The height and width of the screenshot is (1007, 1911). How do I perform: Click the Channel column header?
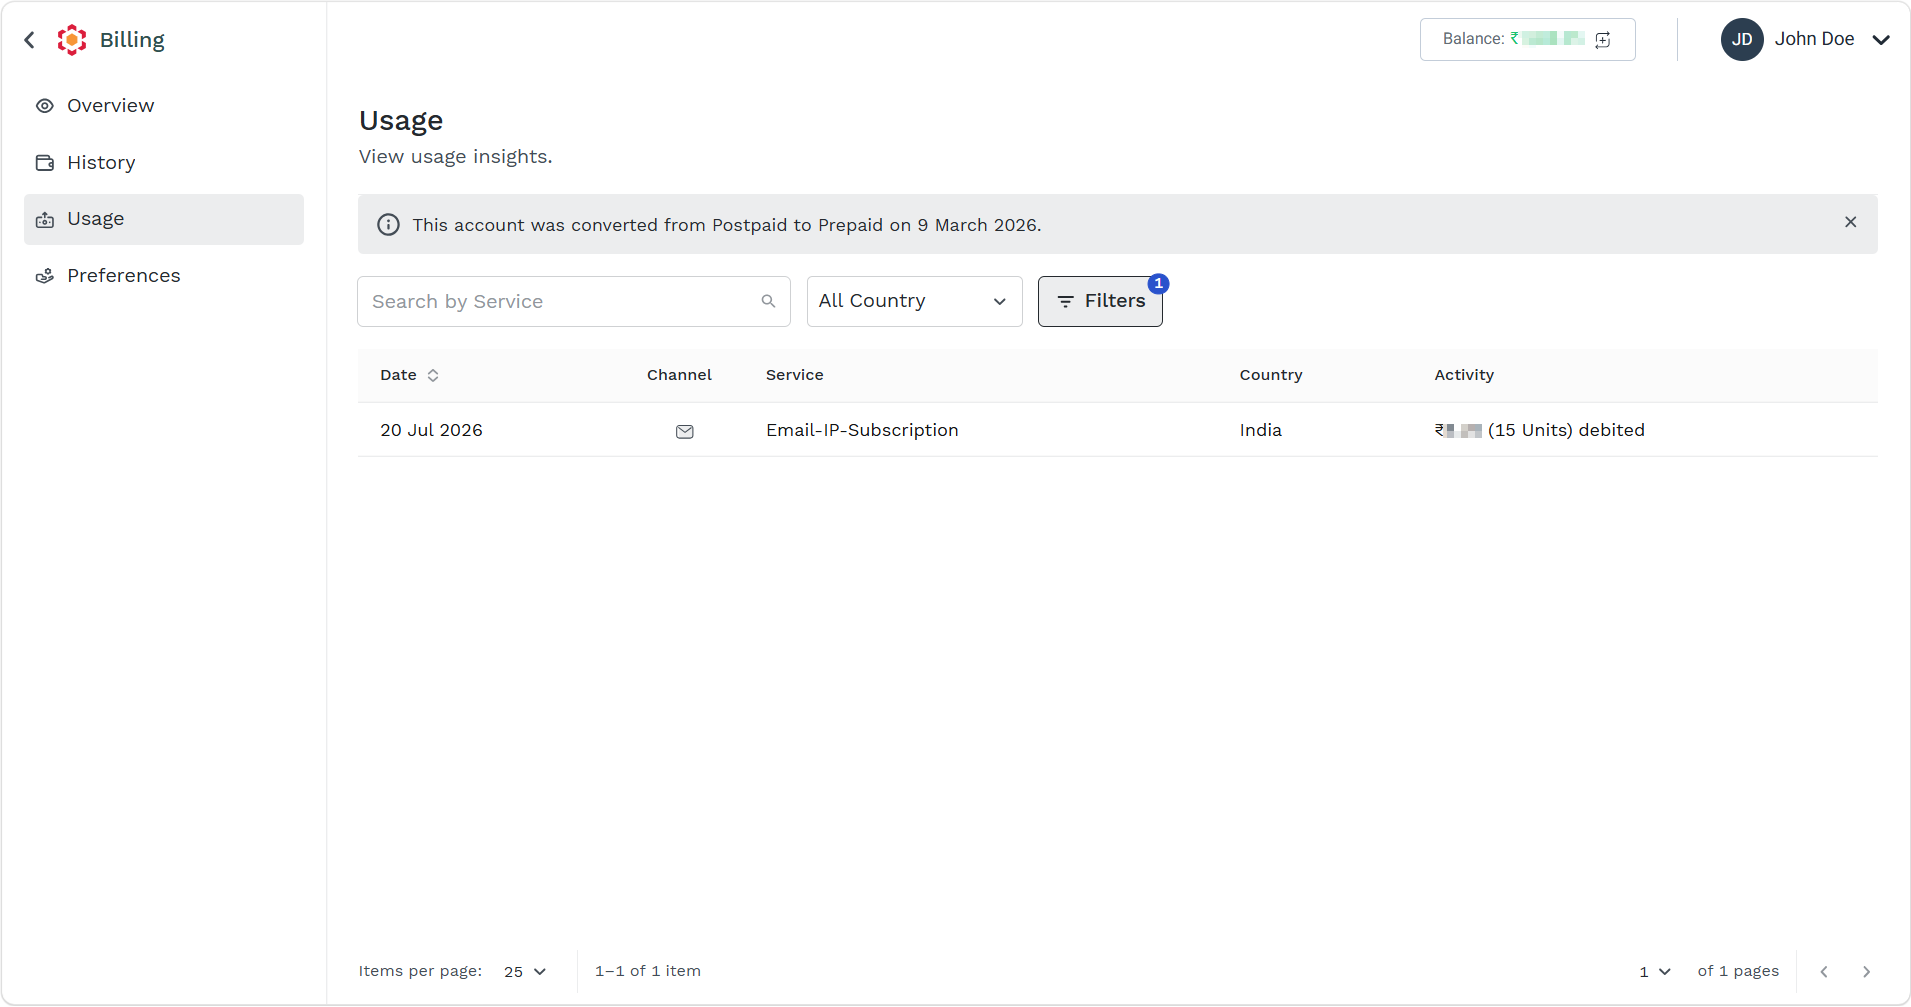point(679,375)
